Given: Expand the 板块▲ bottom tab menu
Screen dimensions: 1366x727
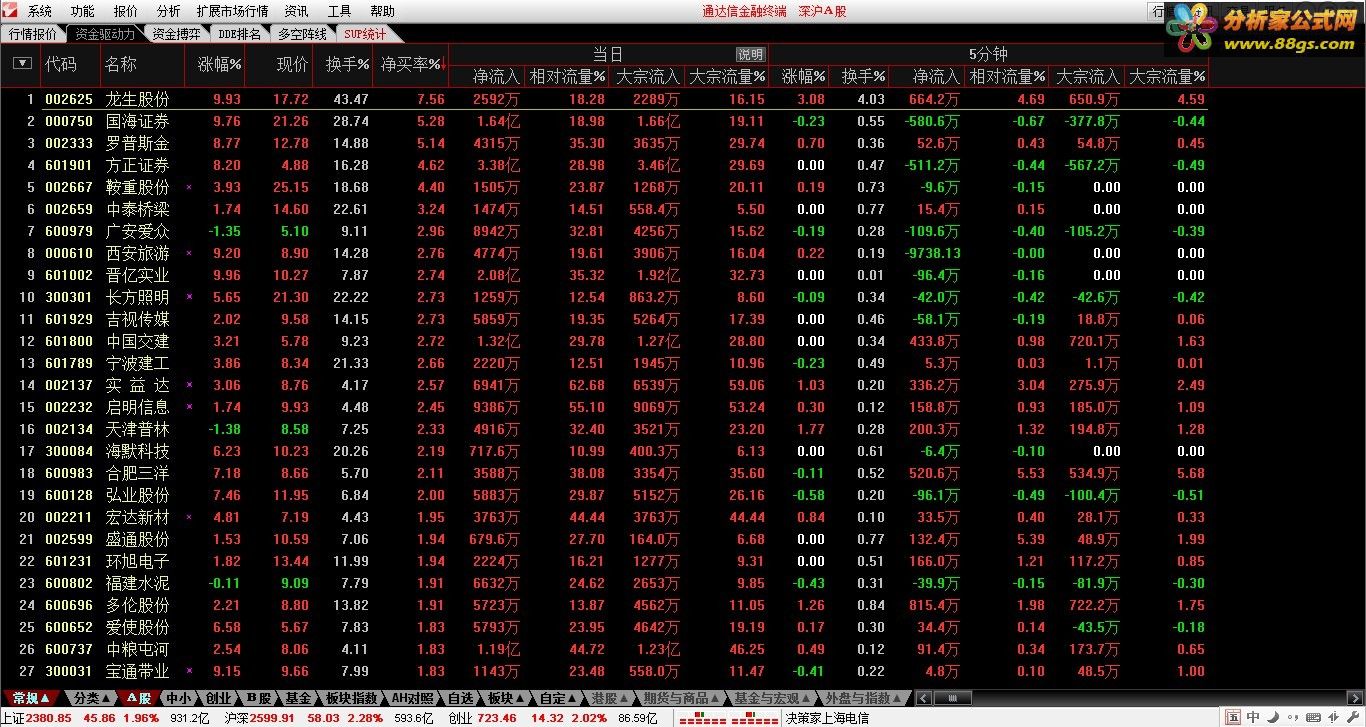Looking at the screenshot, I should click(505, 698).
